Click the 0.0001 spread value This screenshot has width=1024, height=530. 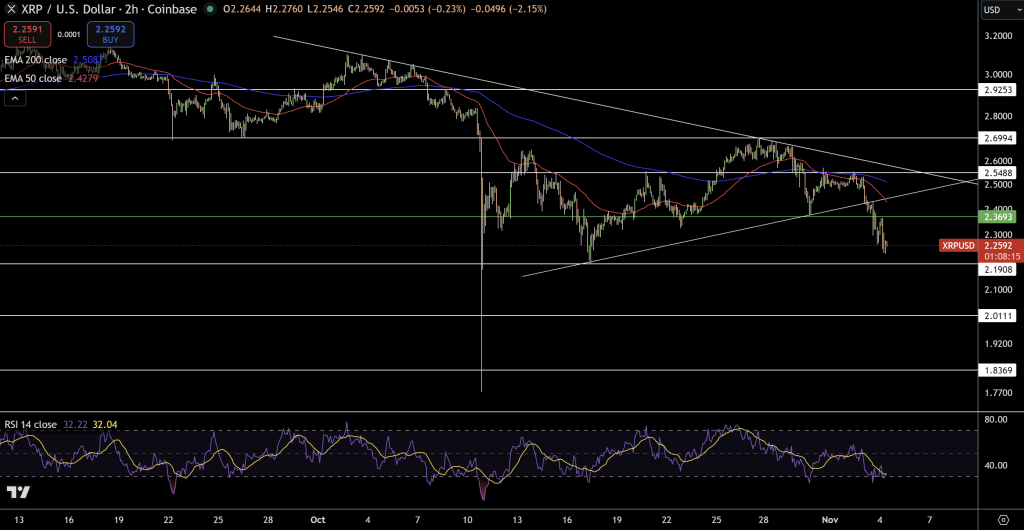(x=69, y=35)
